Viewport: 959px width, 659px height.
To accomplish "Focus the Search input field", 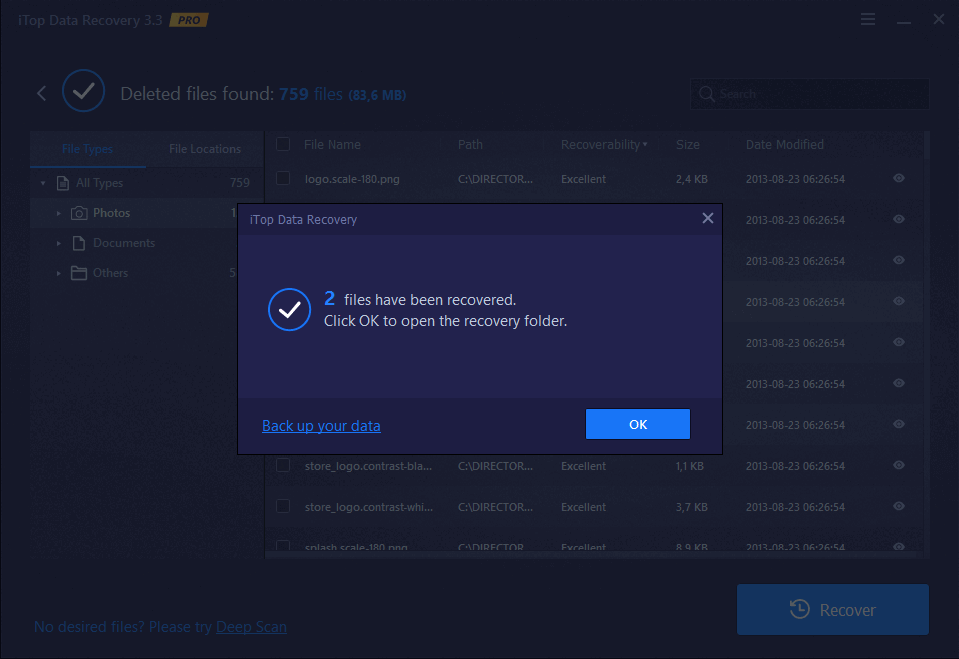I will (x=810, y=94).
